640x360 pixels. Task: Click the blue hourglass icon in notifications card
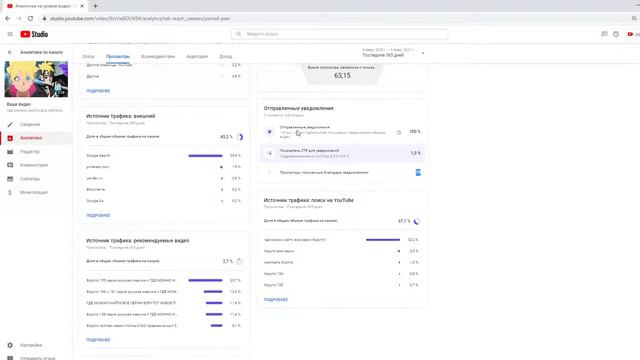coord(418,173)
